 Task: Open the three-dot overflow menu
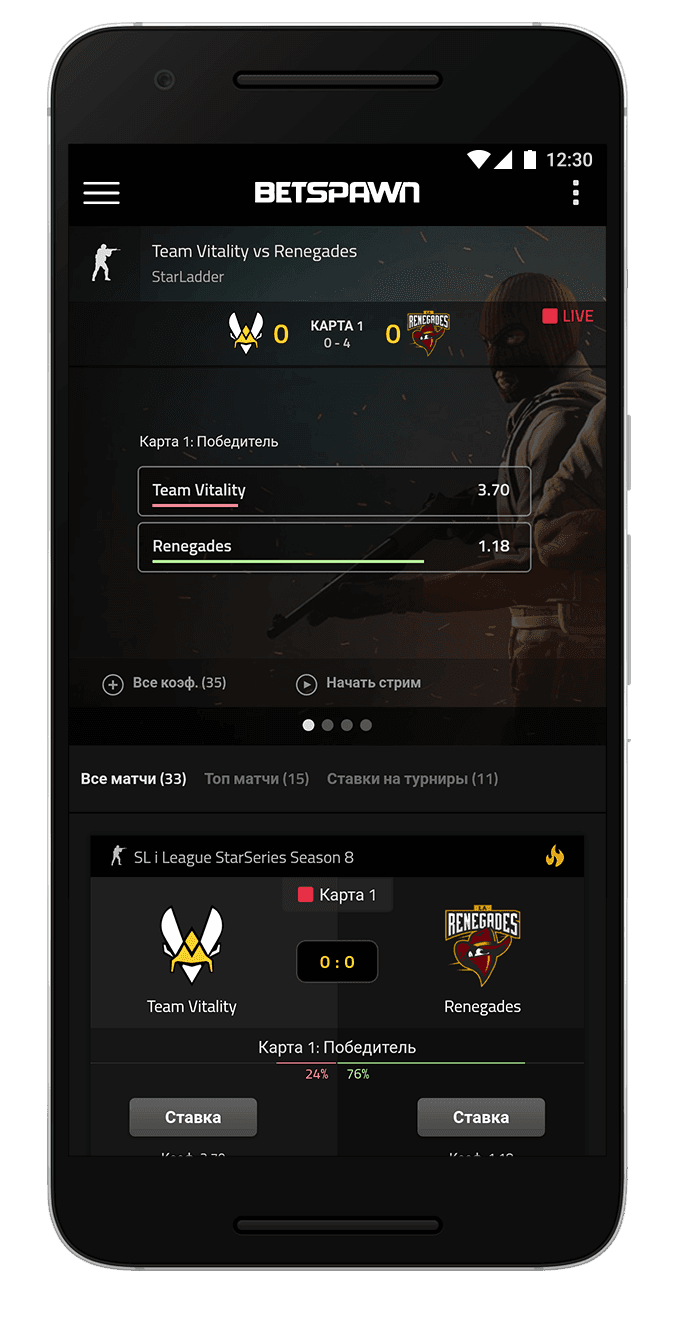click(x=575, y=193)
